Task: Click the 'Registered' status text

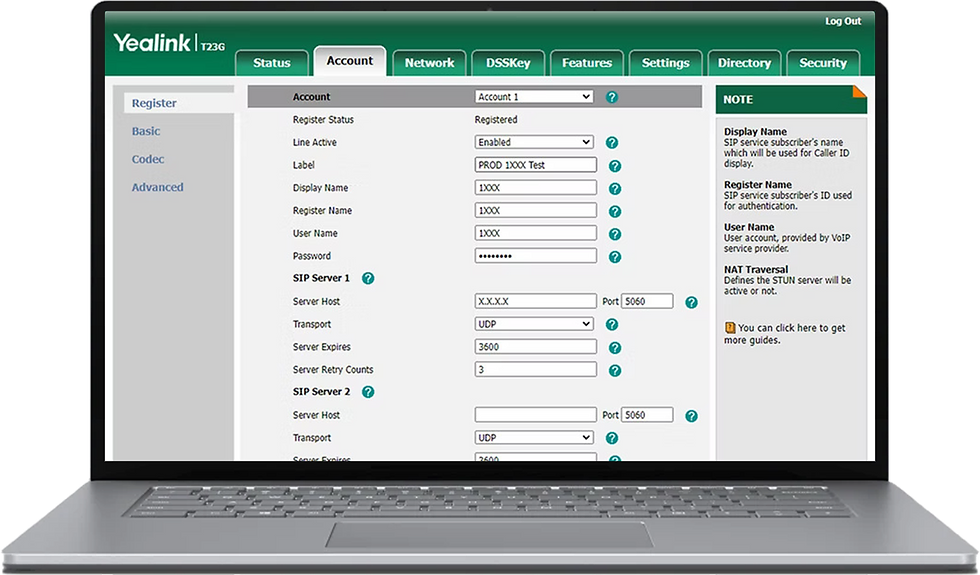Action: coord(496,119)
